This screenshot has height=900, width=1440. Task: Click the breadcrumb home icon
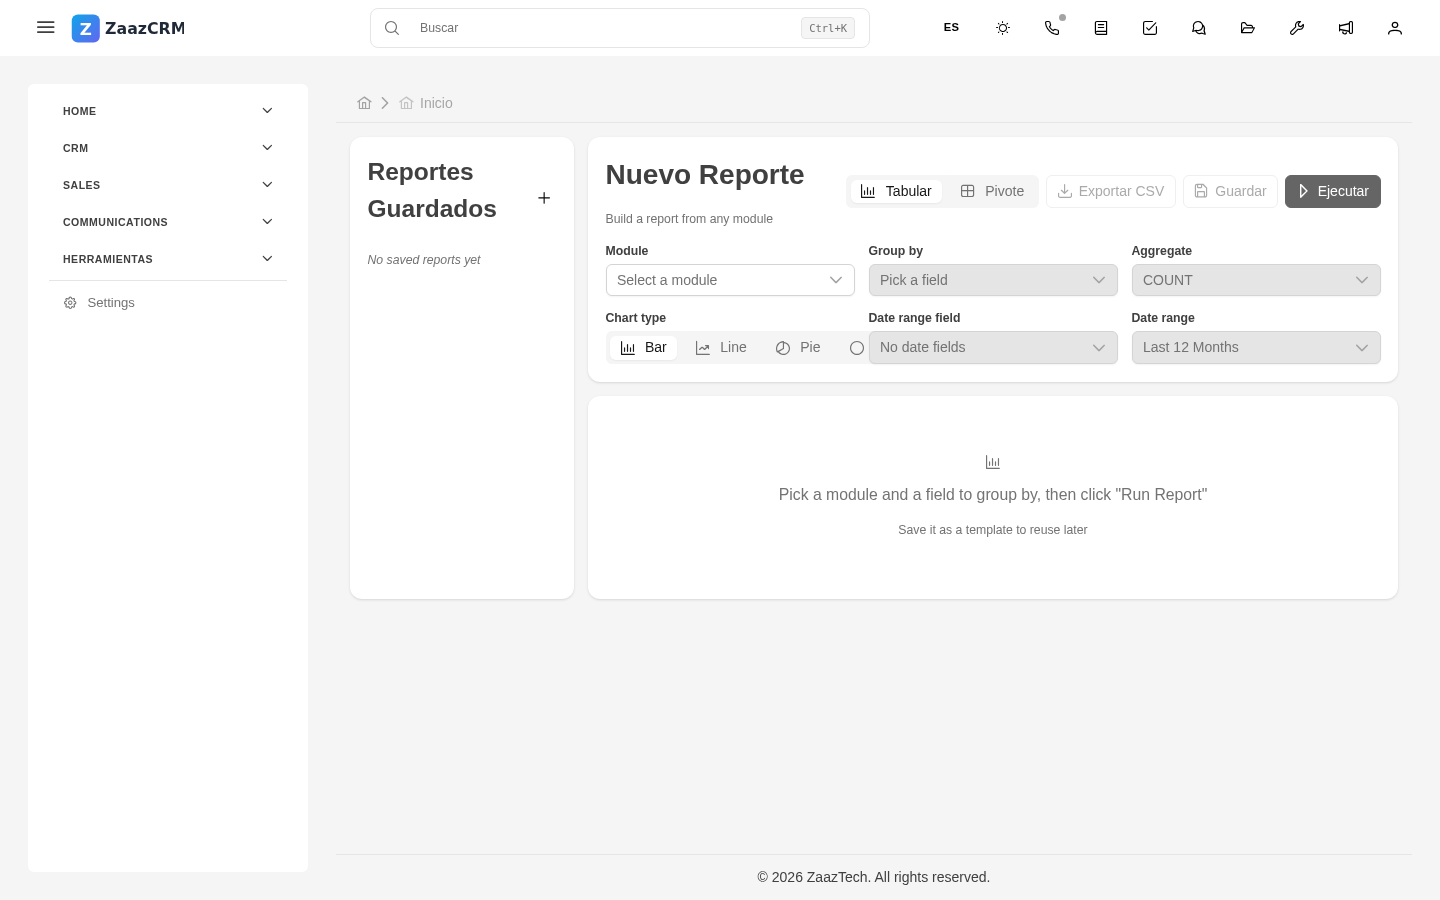click(x=364, y=103)
